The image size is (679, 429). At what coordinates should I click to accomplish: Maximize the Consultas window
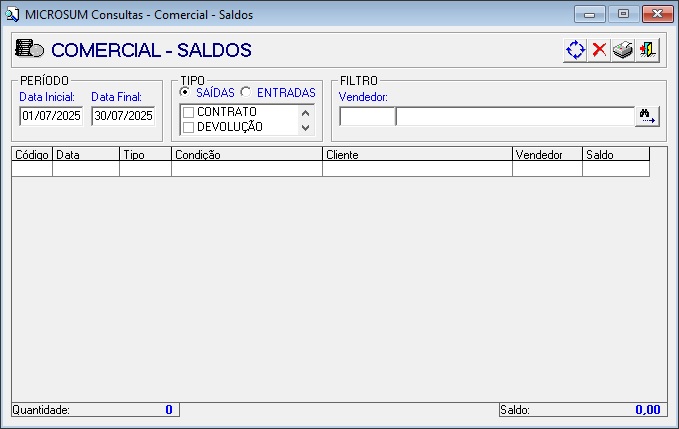[623, 14]
